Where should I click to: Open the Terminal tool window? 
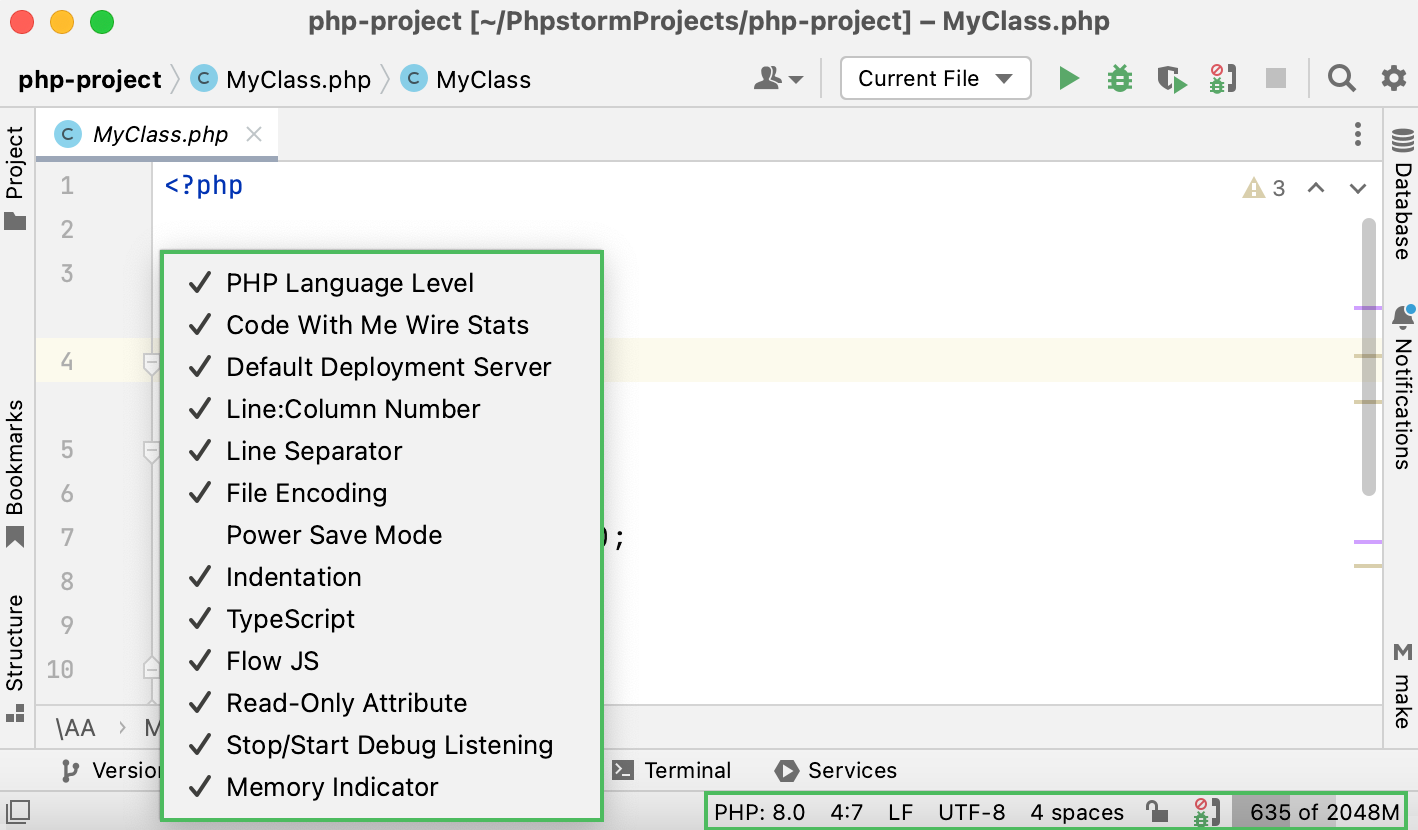click(x=672, y=770)
